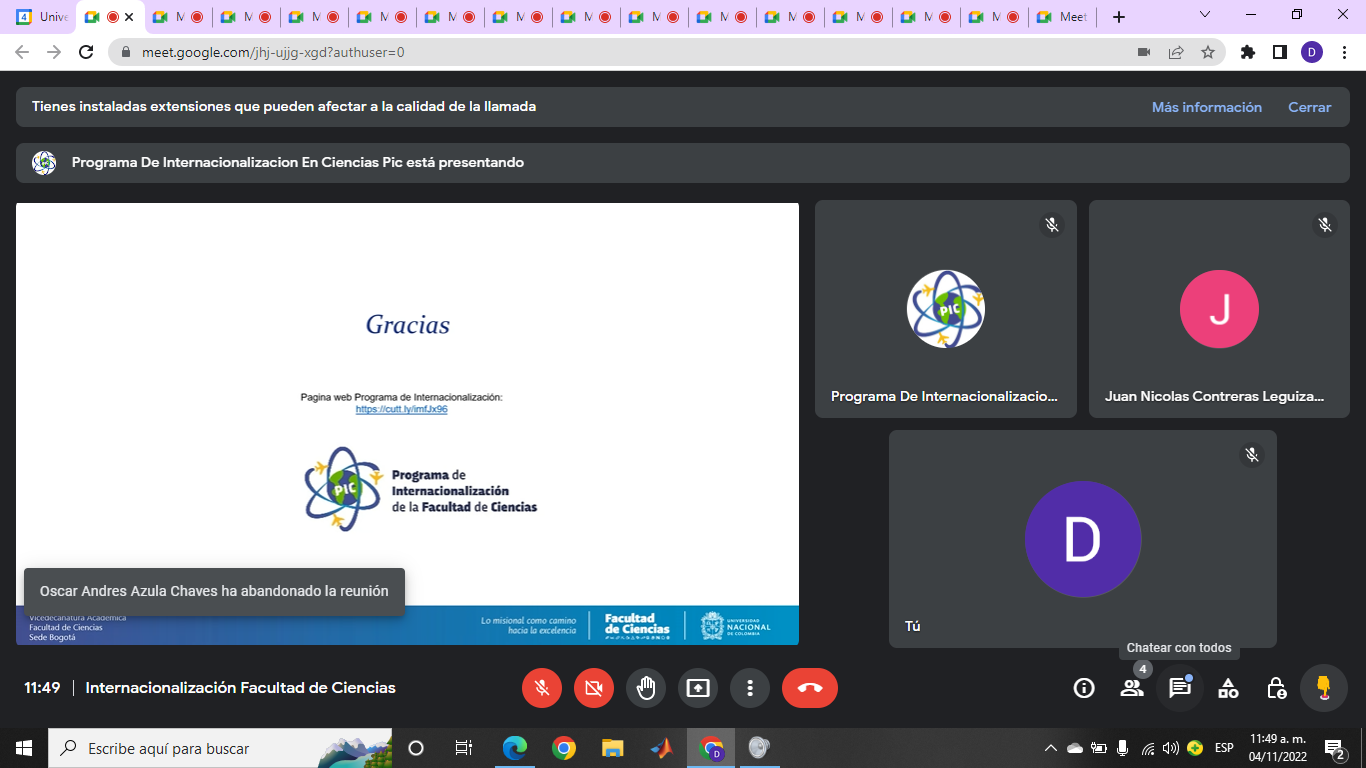1366x768 pixels.
Task: Switch to the first University browser tab
Action: click(42, 17)
